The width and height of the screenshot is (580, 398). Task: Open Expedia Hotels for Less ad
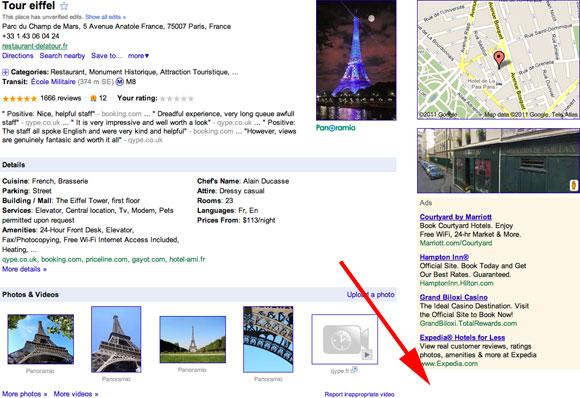[462, 338]
